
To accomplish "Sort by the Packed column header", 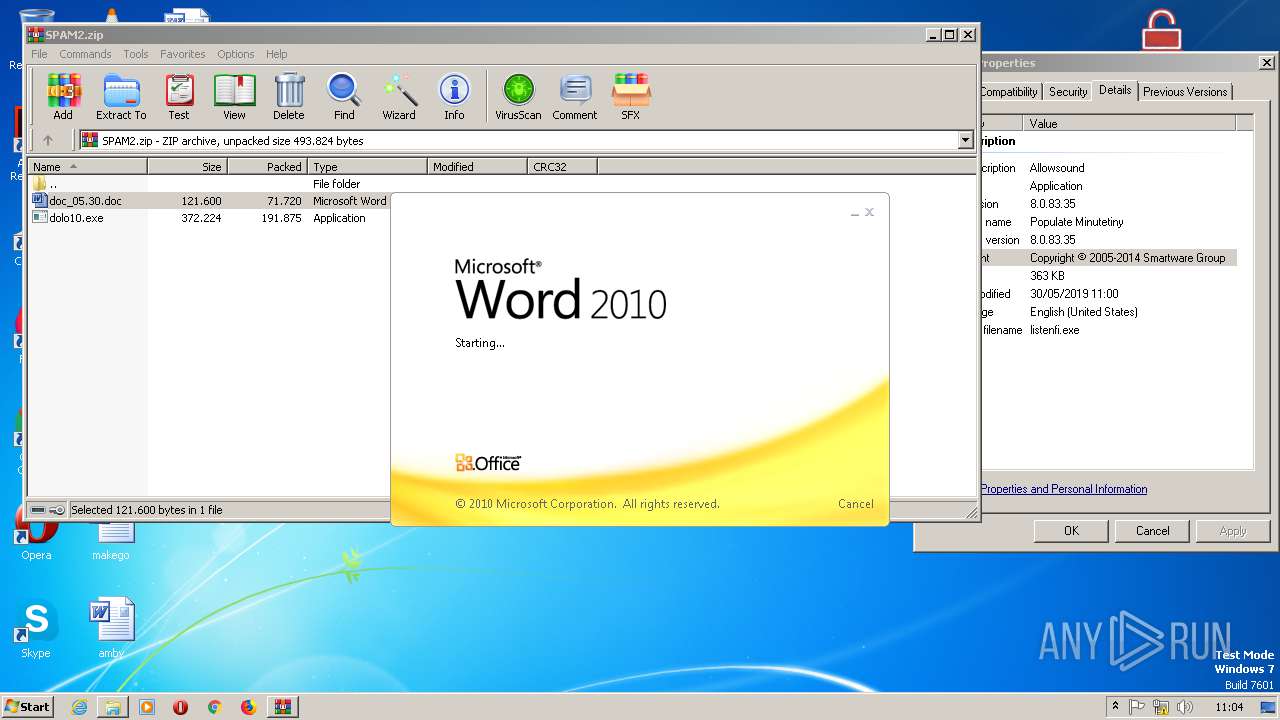I will click(267, 167).
